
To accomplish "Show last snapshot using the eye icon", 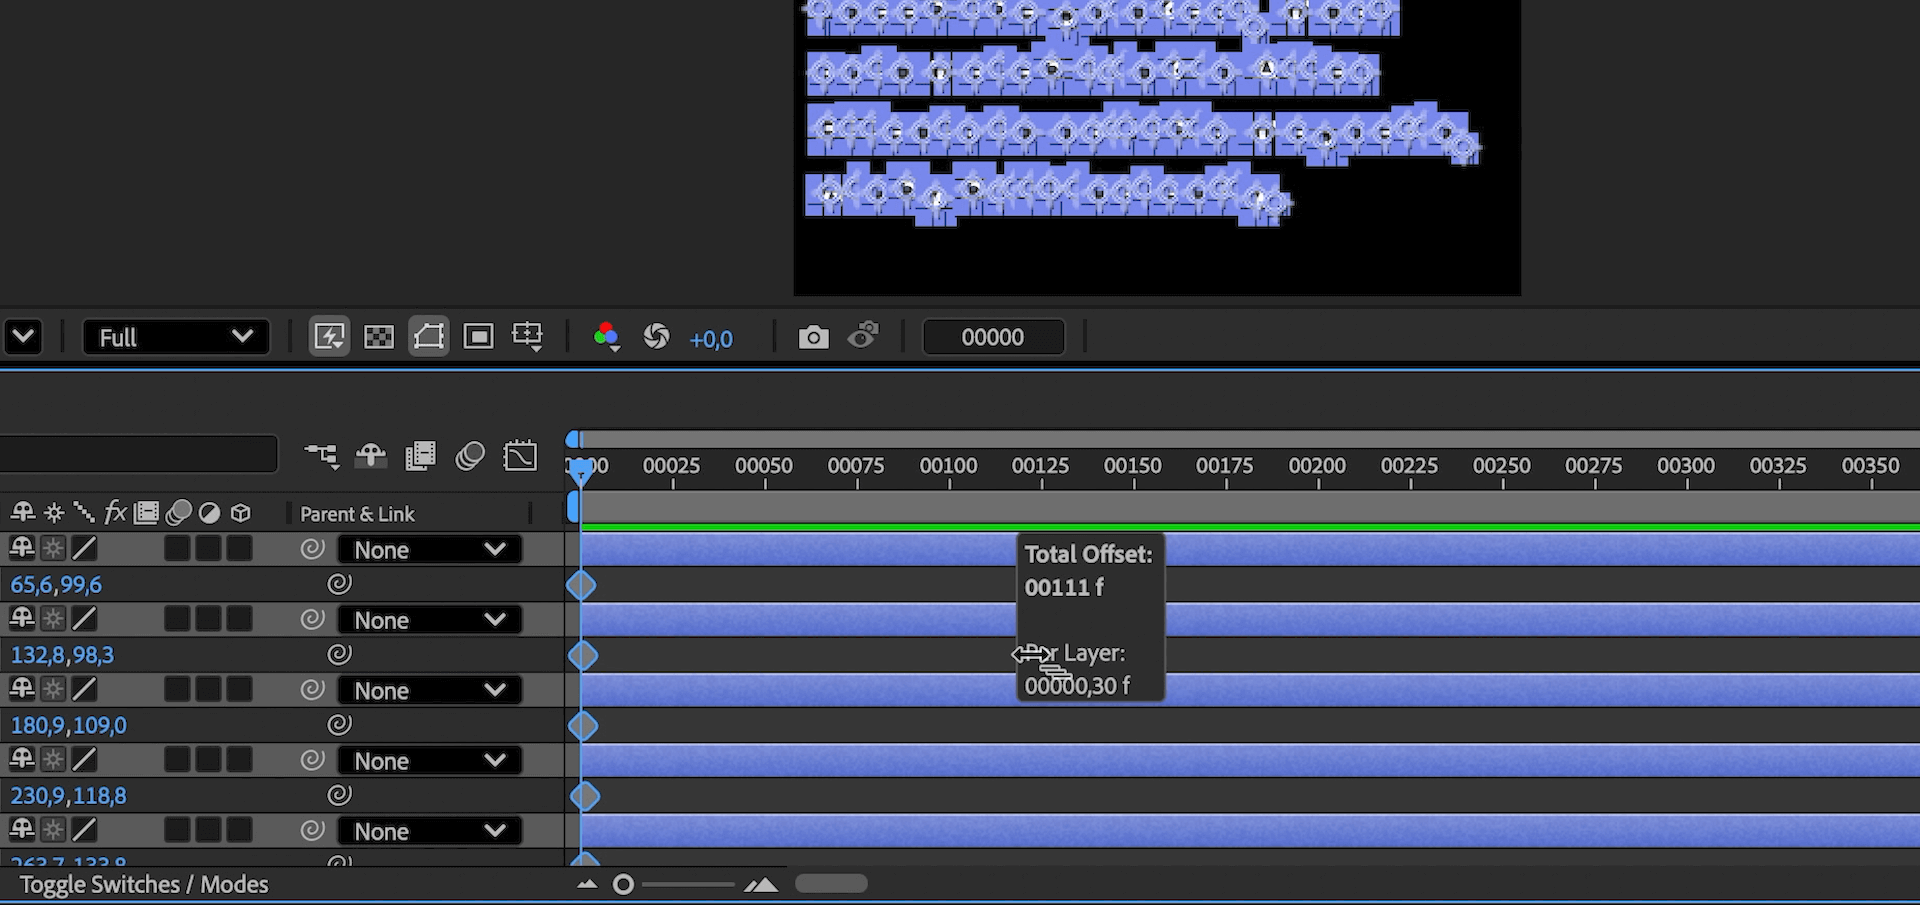I will (x=862, y=336).
